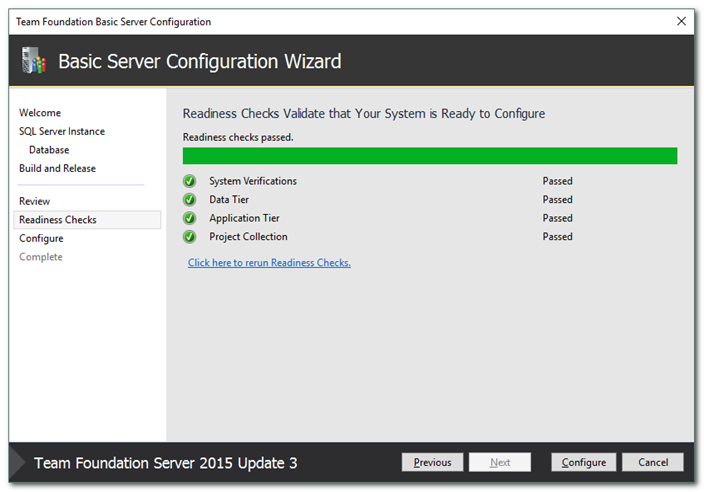Select the Readiness Checks step
This screenshot has height=492, width=704.
click(58, 219)
